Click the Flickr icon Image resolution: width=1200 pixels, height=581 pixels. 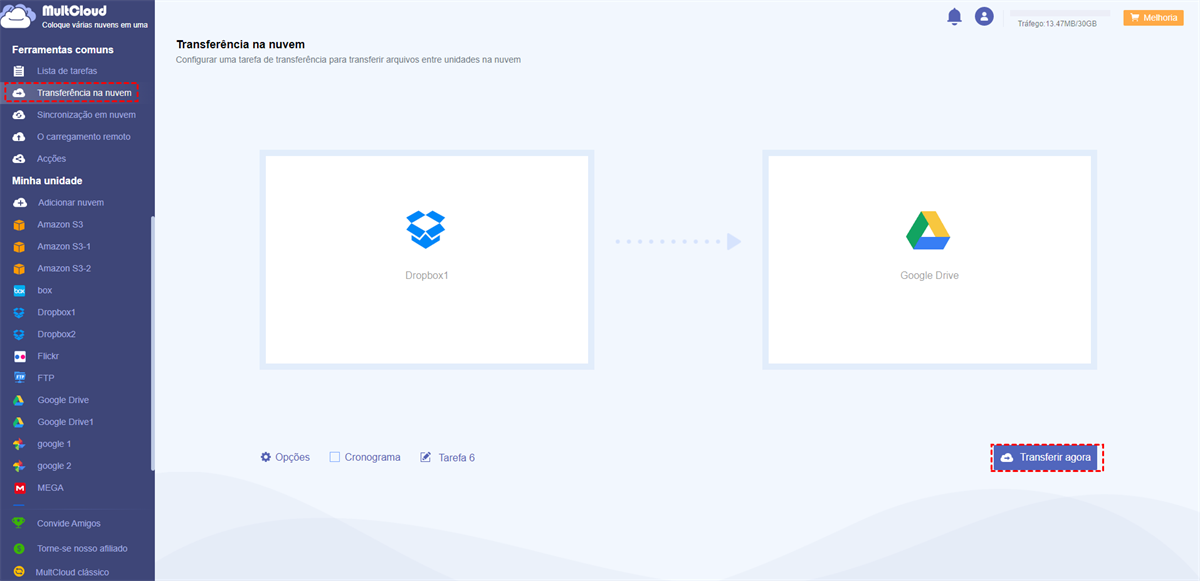(19, 357)
